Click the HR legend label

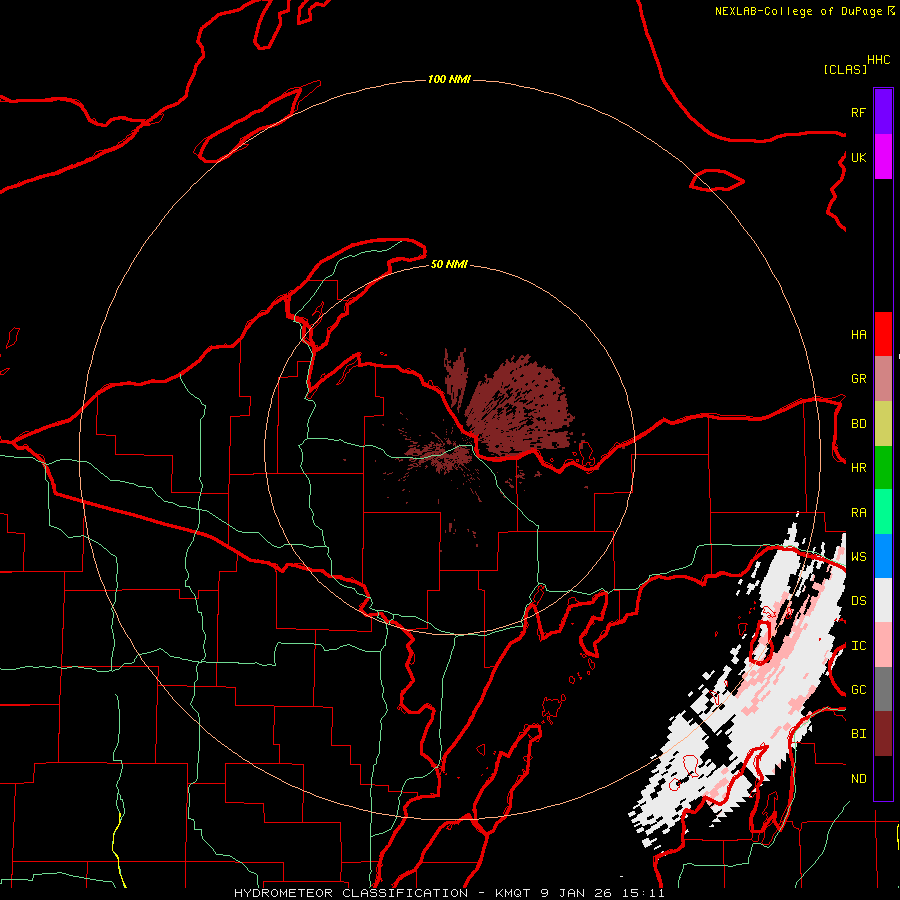click(858, 468)
